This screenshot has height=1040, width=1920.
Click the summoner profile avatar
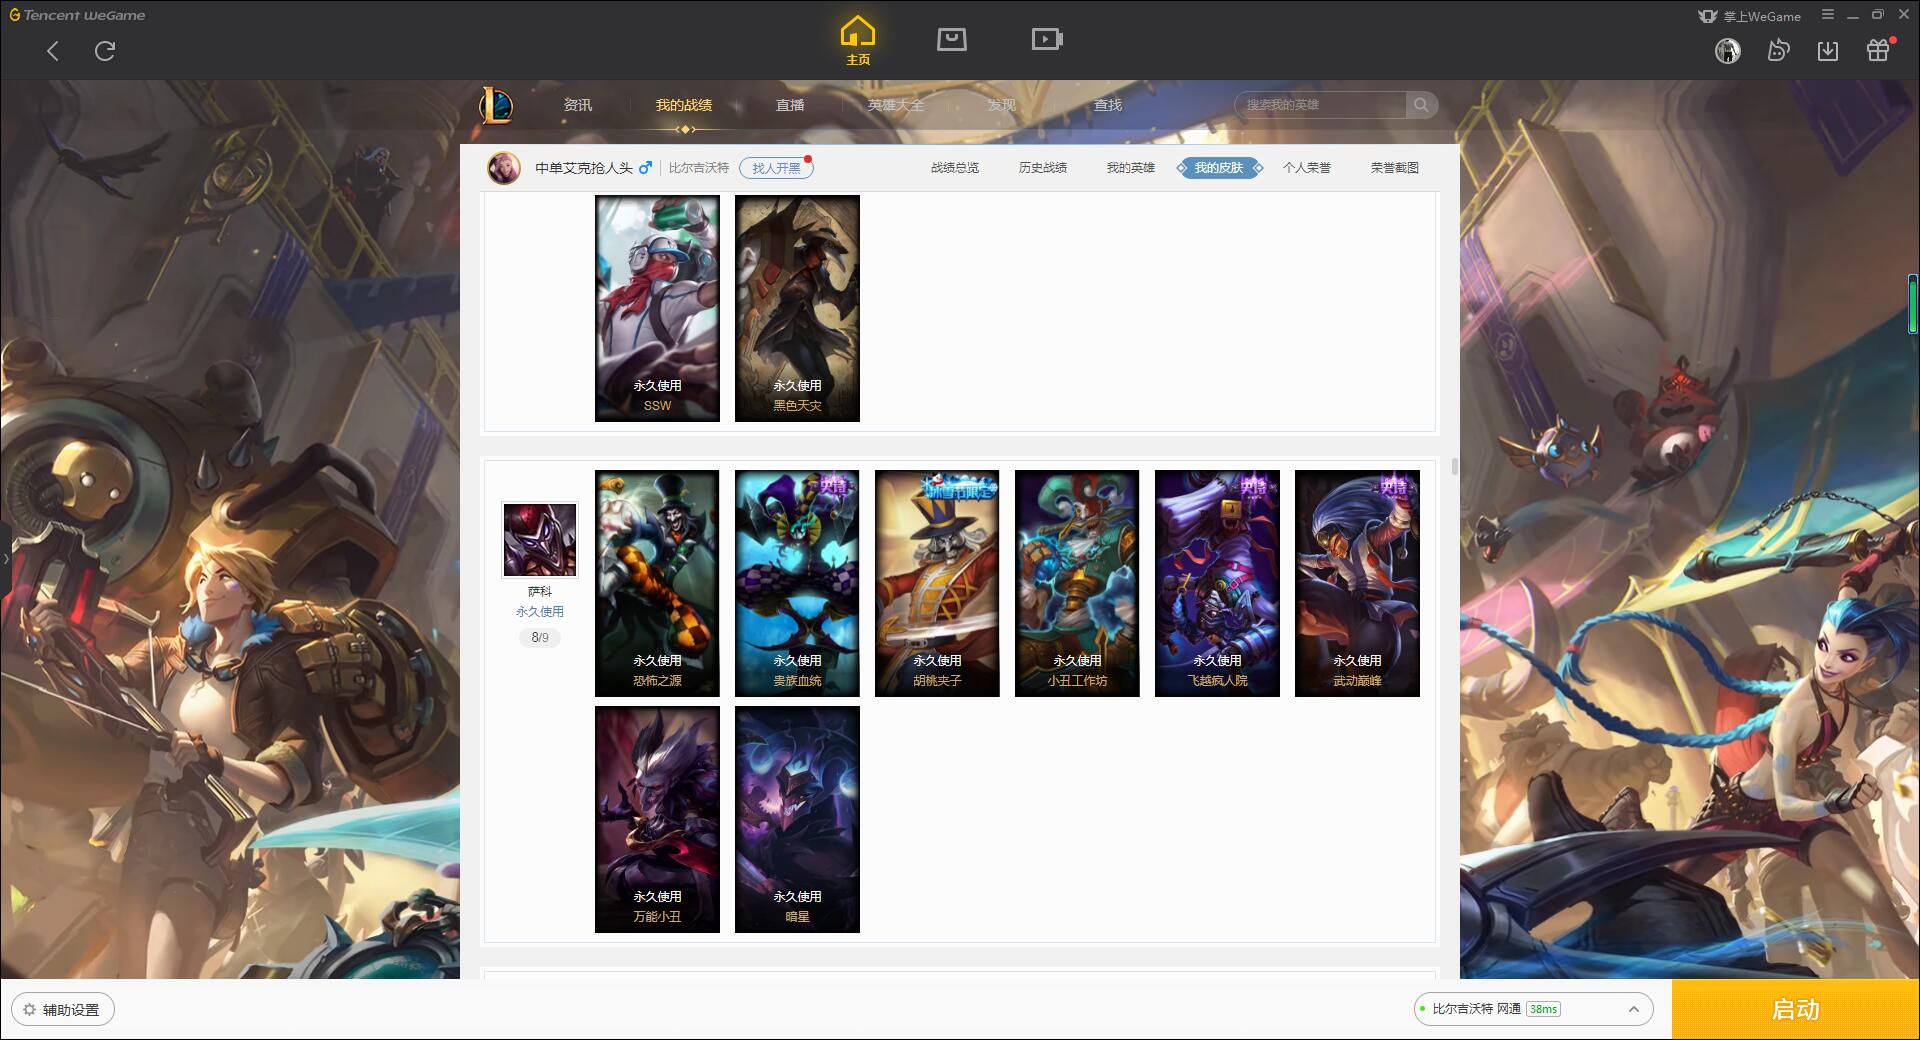tap(504, 168)
